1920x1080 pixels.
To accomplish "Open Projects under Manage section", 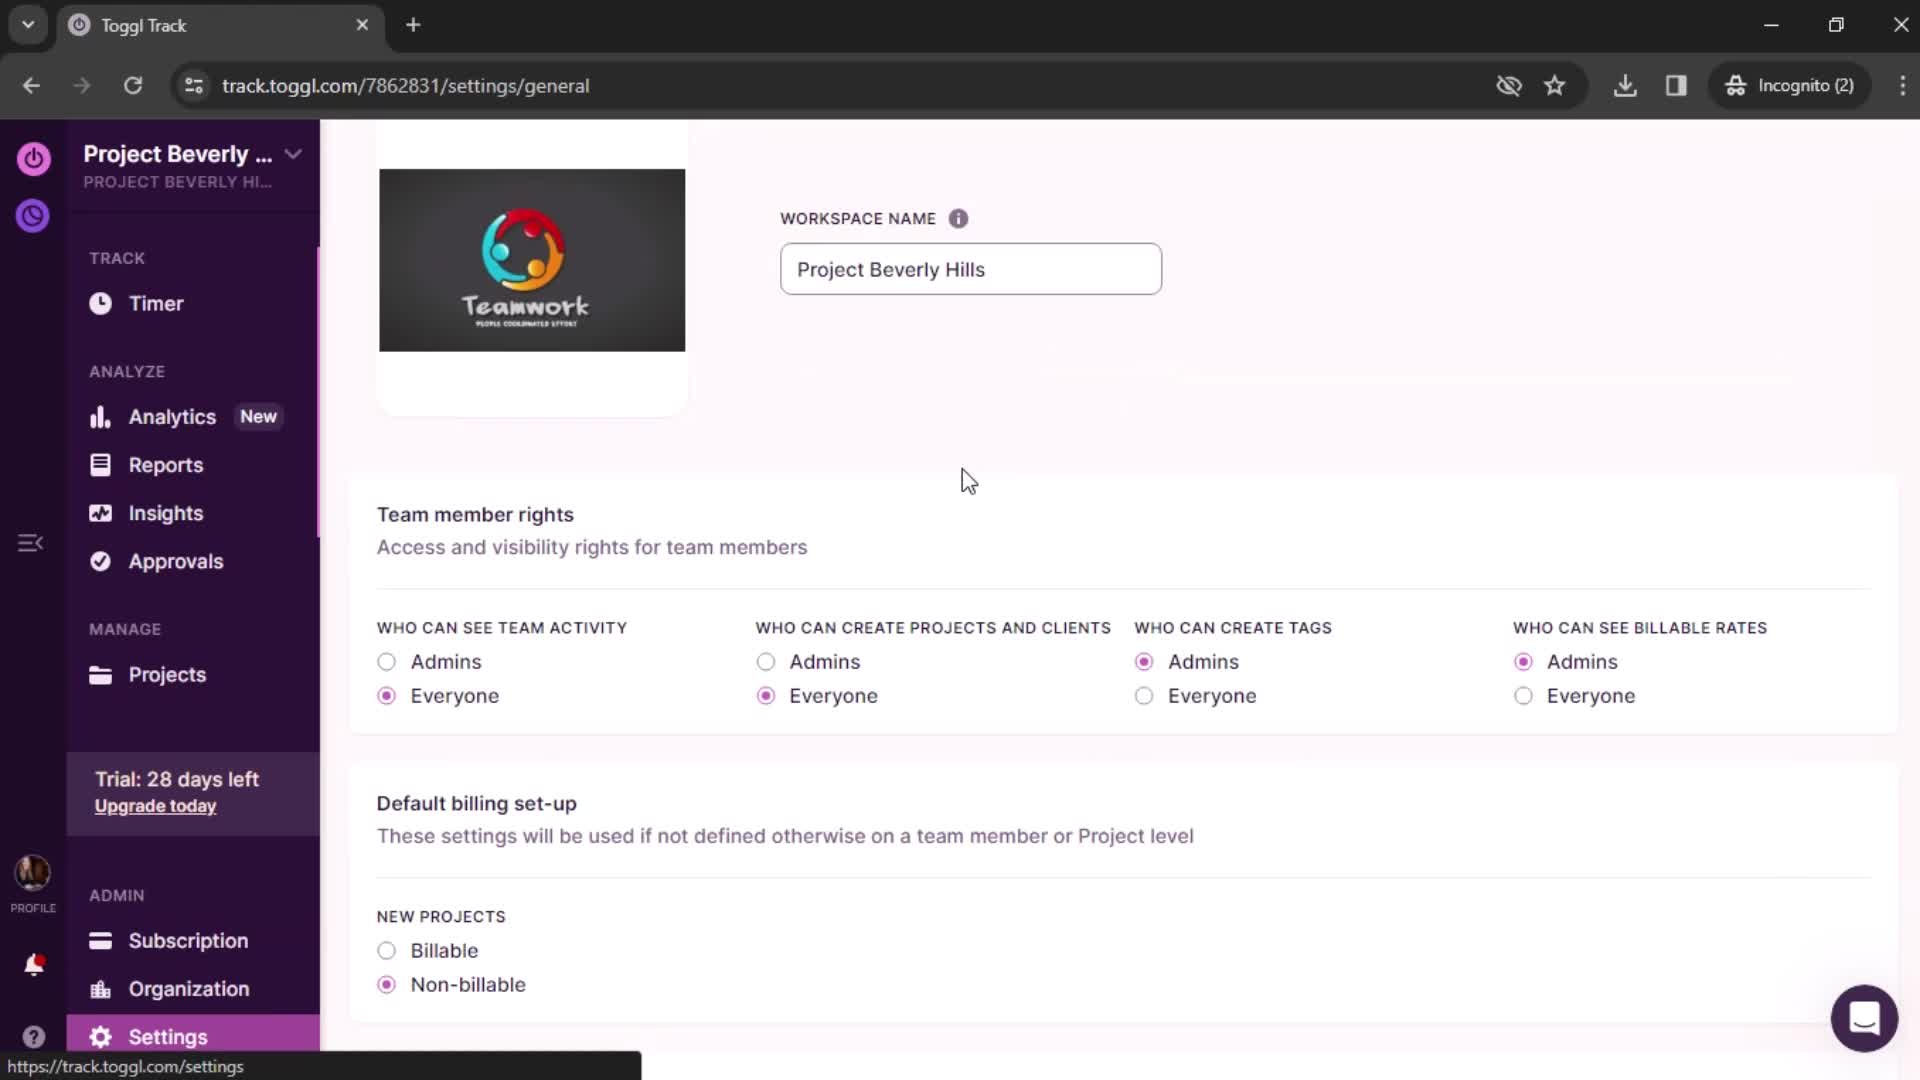I will [x=166, y=674].
